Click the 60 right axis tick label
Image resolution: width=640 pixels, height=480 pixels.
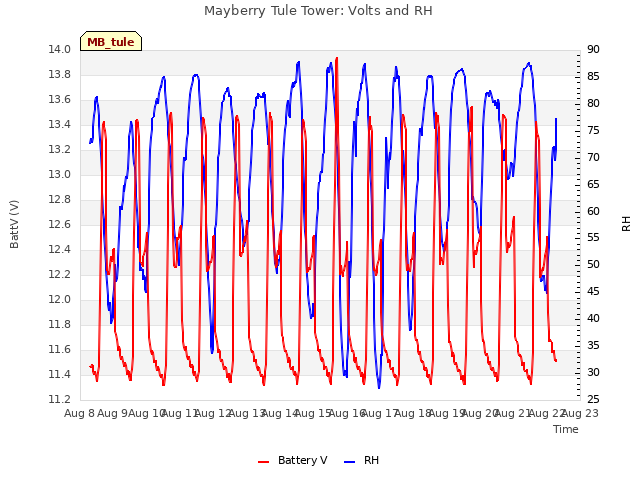pyautogui.click(x=593, y=211)
